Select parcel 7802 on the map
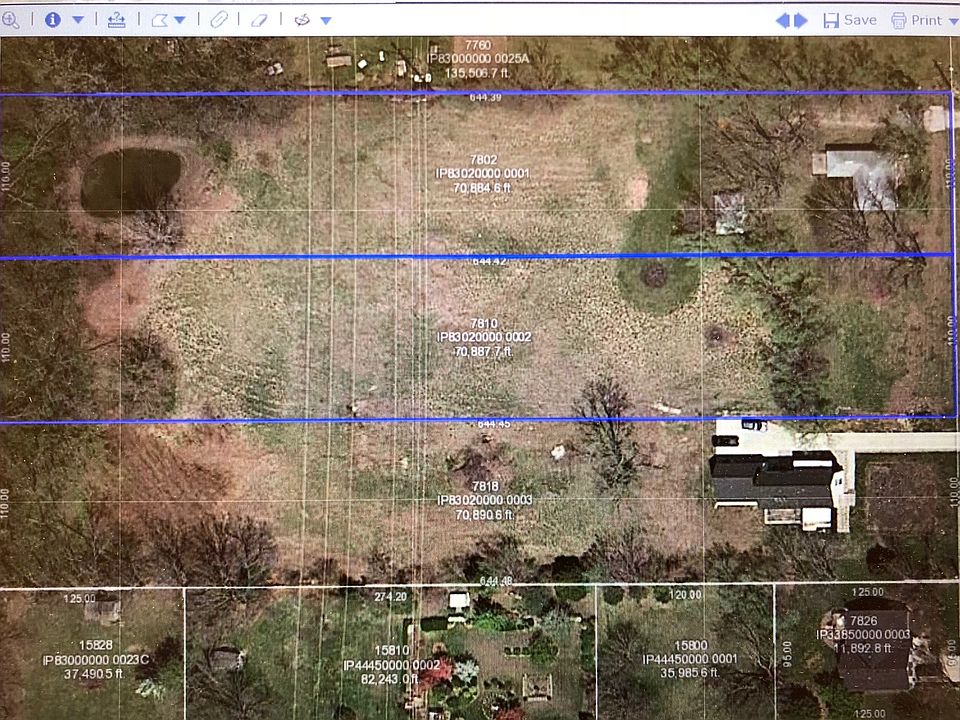 click(484, 173)
